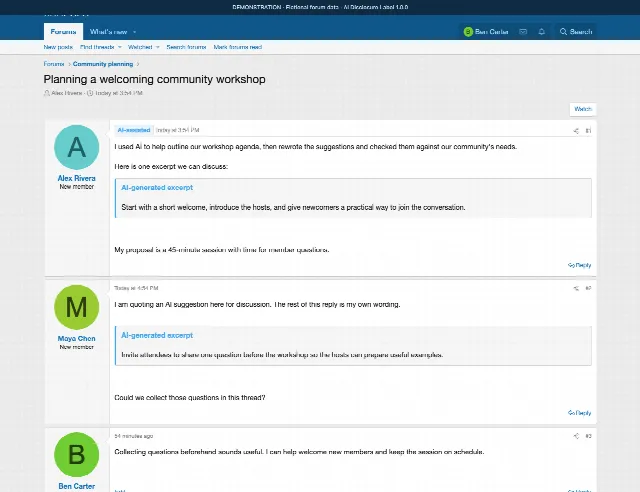Image resolution: width=640 pixels, height=492 pixels.
Task: Click Alex Rivera's avatar
Action: [77, 147]
